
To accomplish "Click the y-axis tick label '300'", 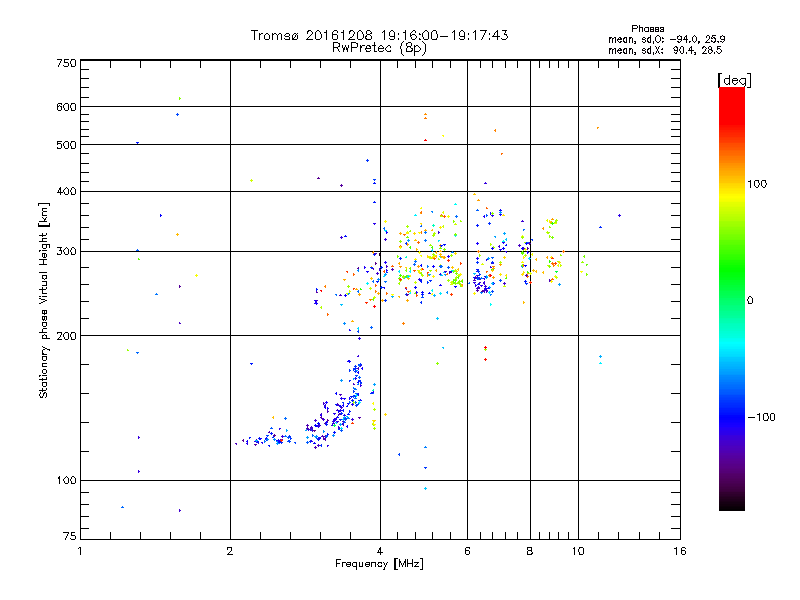I will coord(67,252).
